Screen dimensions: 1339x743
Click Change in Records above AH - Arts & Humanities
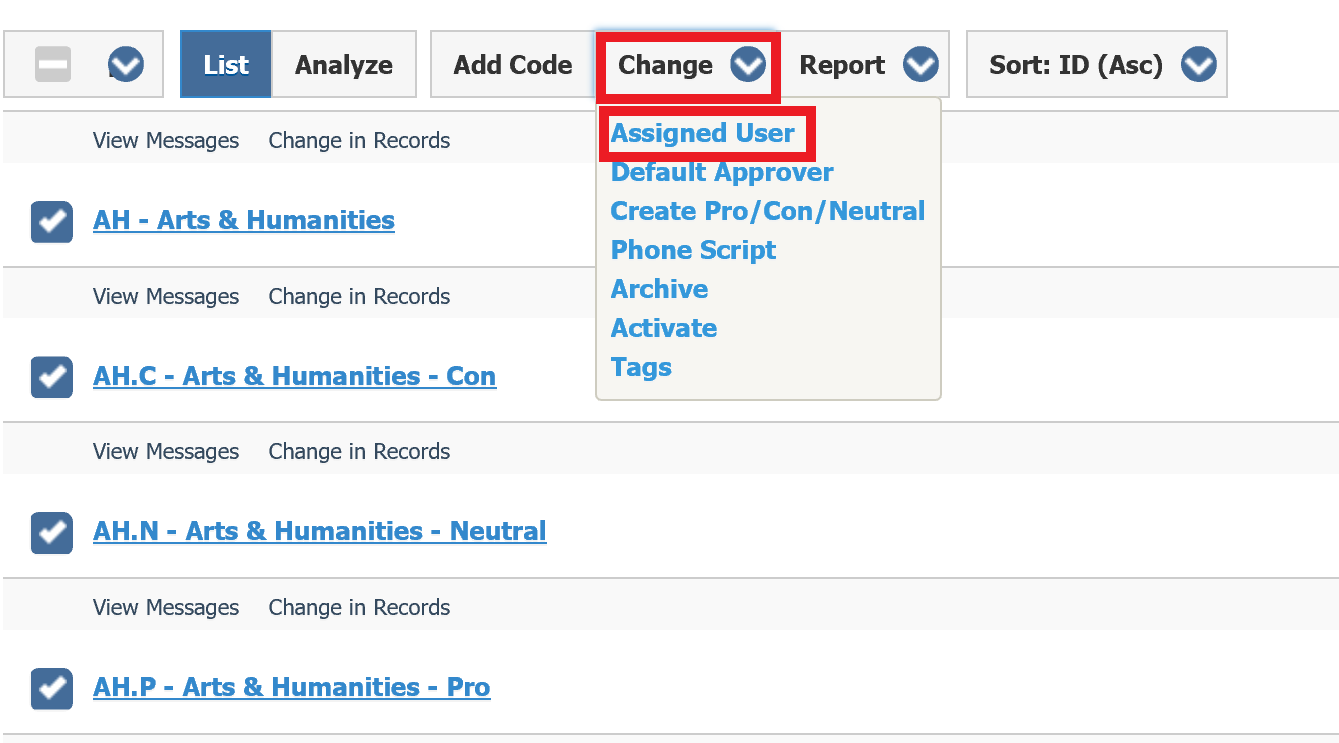click(359, 141)
